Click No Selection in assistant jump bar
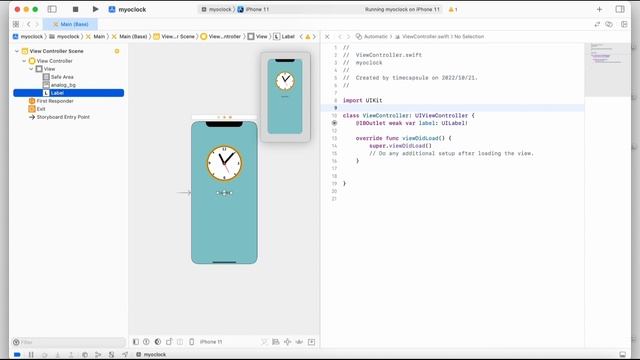The height and width of the screenshot is (360, 640). tap(469, 36)
